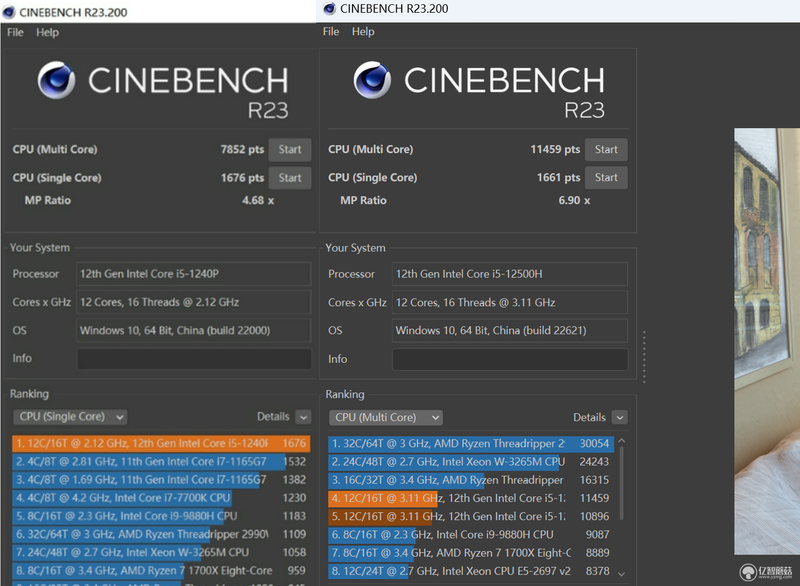Click 1676 pts single core score
The image size is (800, 586).
[242, 178]
